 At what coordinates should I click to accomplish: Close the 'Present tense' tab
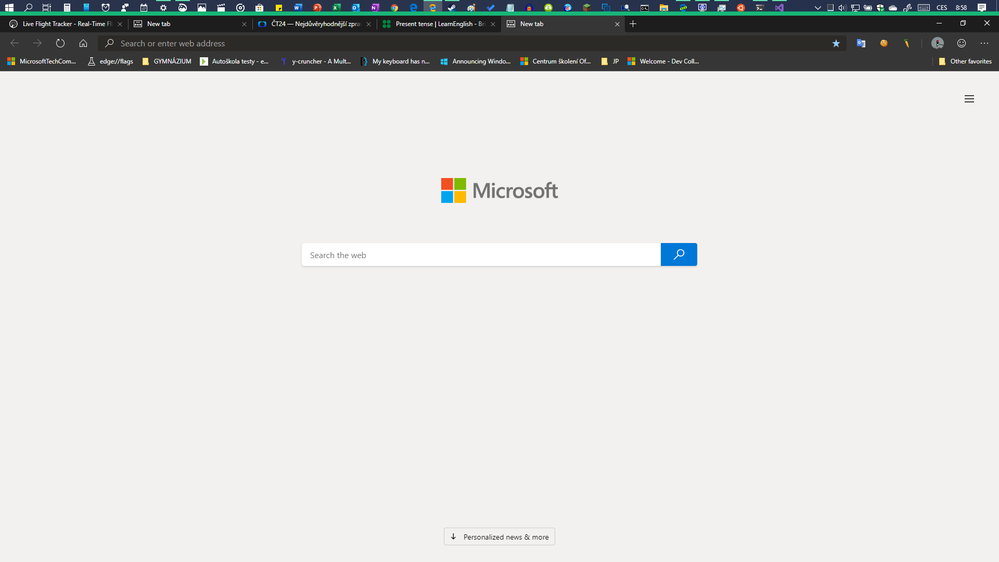pyautogui.click(x=492, y=24)
